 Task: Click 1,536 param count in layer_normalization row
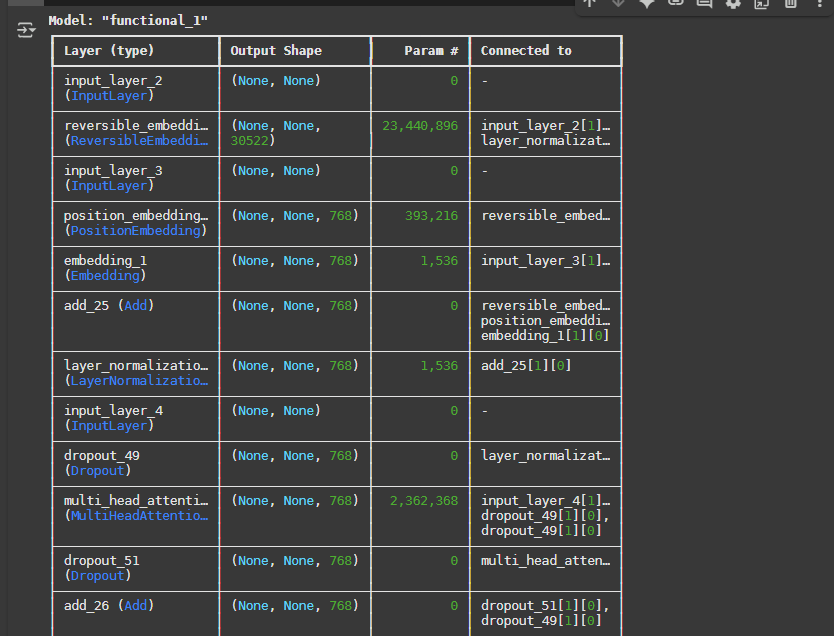(439, 366)
